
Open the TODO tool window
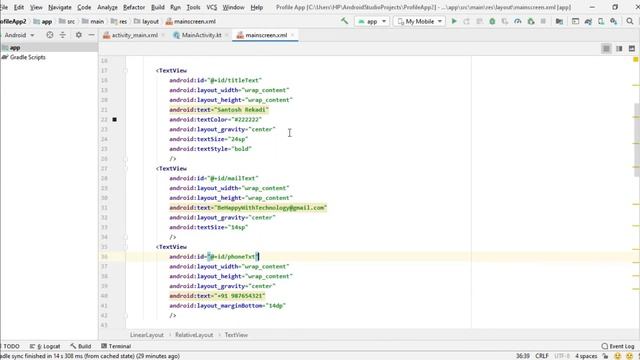pos(11,346)
